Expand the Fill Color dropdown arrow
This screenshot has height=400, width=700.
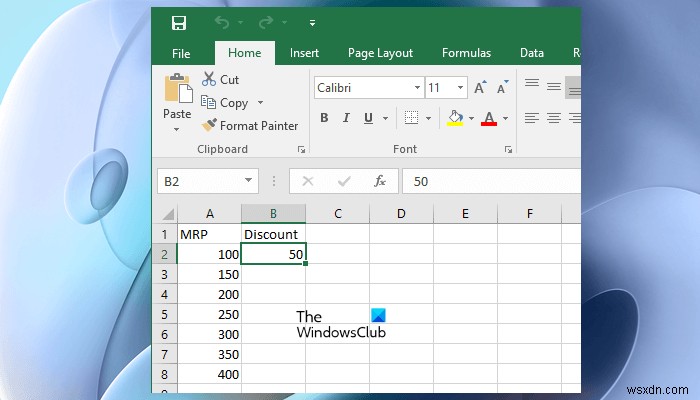coord(471,118)
